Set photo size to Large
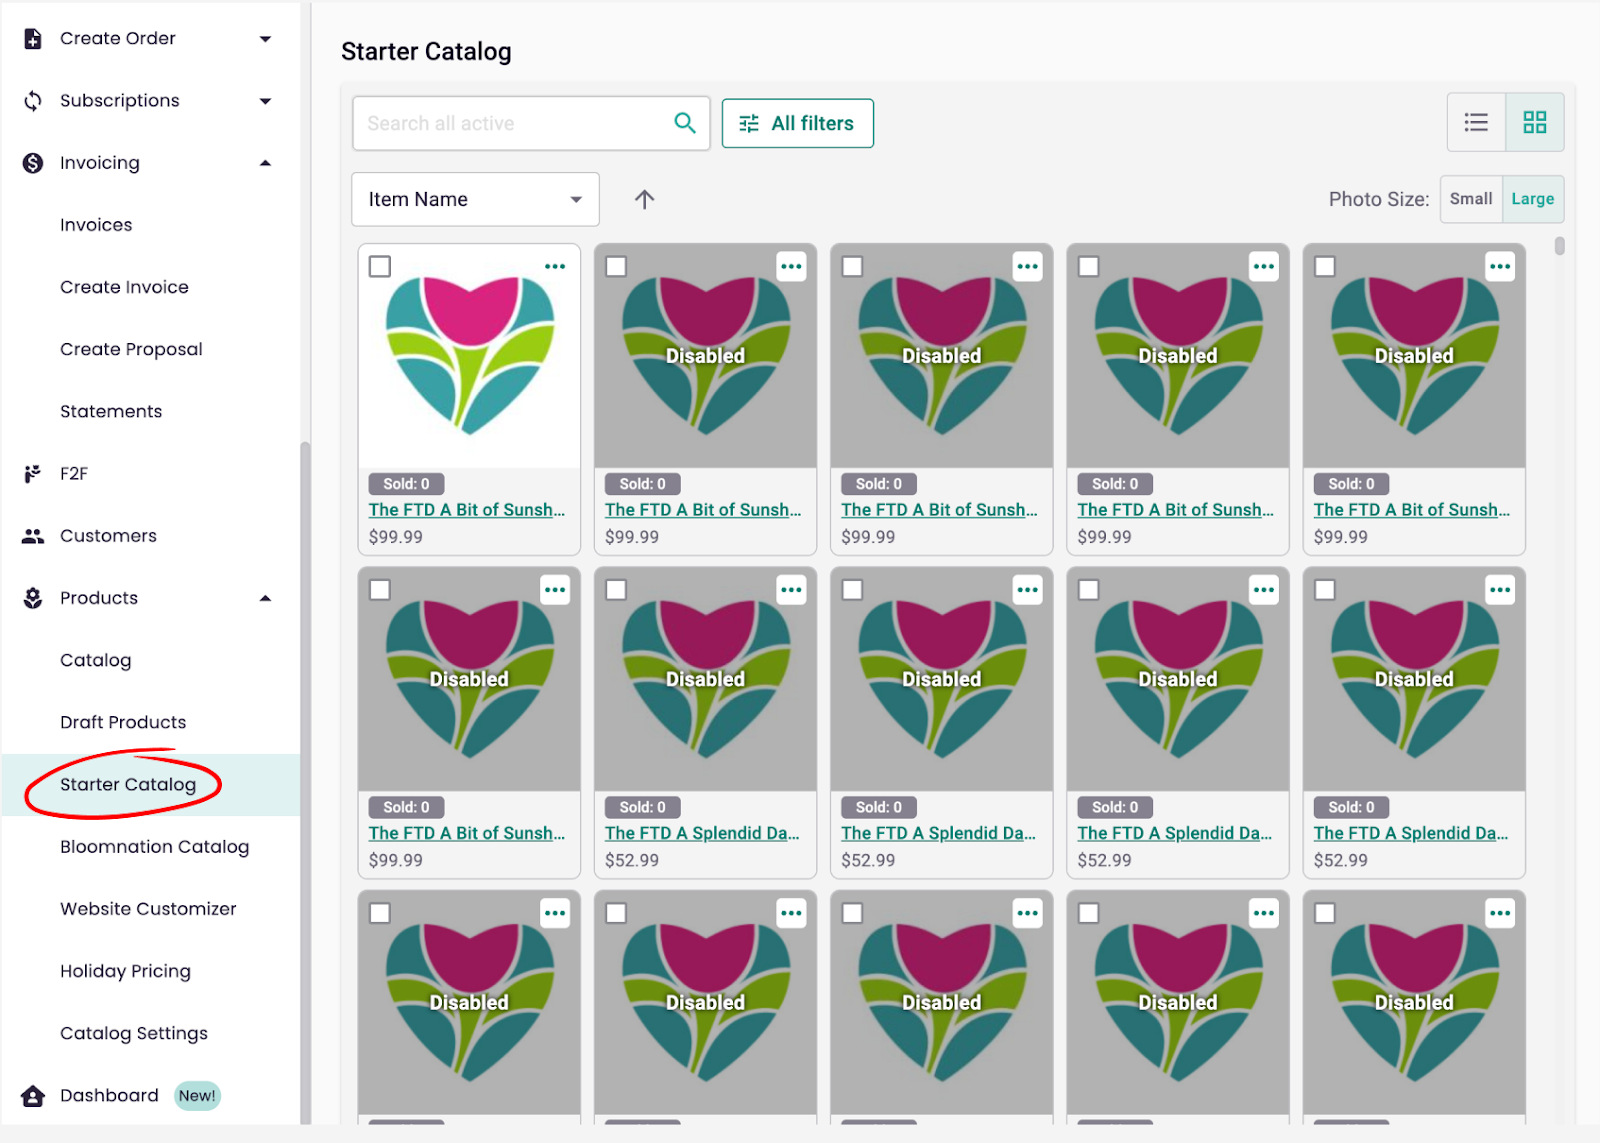The image size is (1600, 1143). click(1533, 199)
